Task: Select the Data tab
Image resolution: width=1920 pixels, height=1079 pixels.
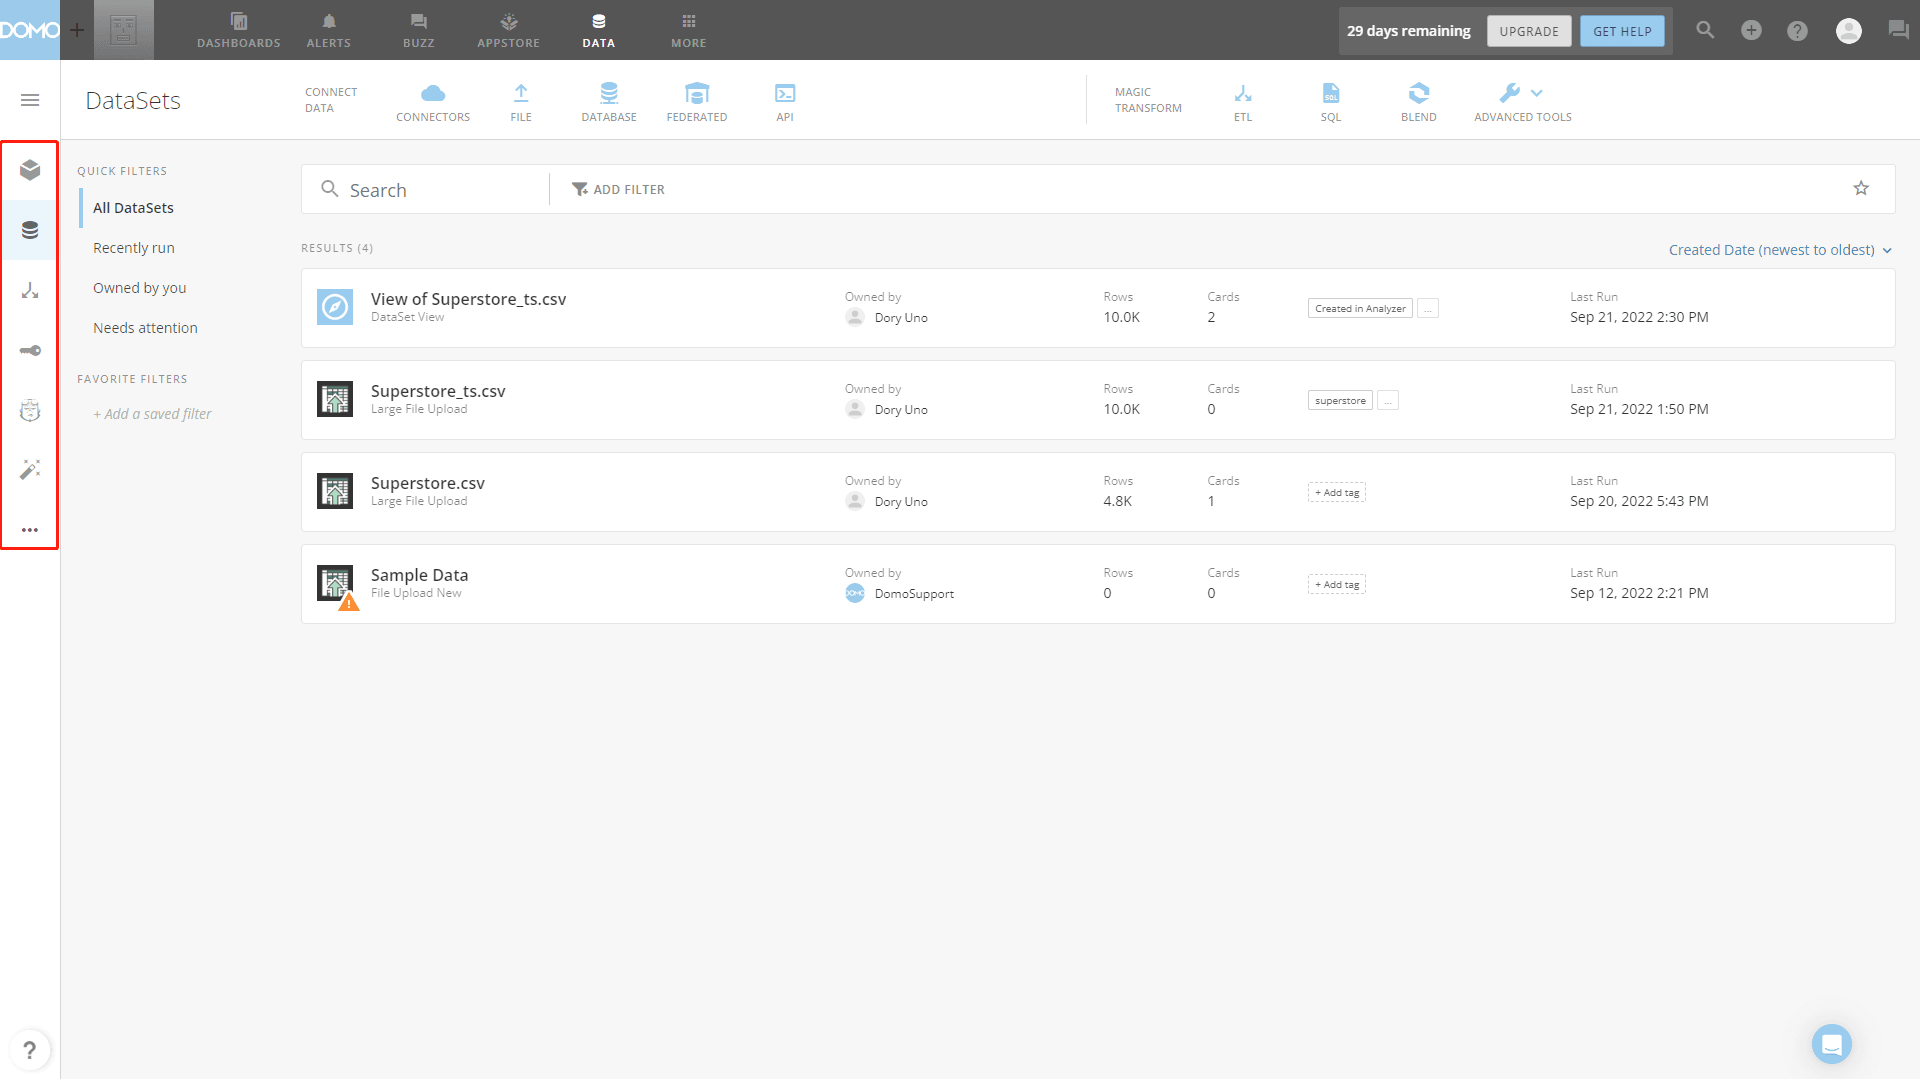Action: [x=599, y=30]
